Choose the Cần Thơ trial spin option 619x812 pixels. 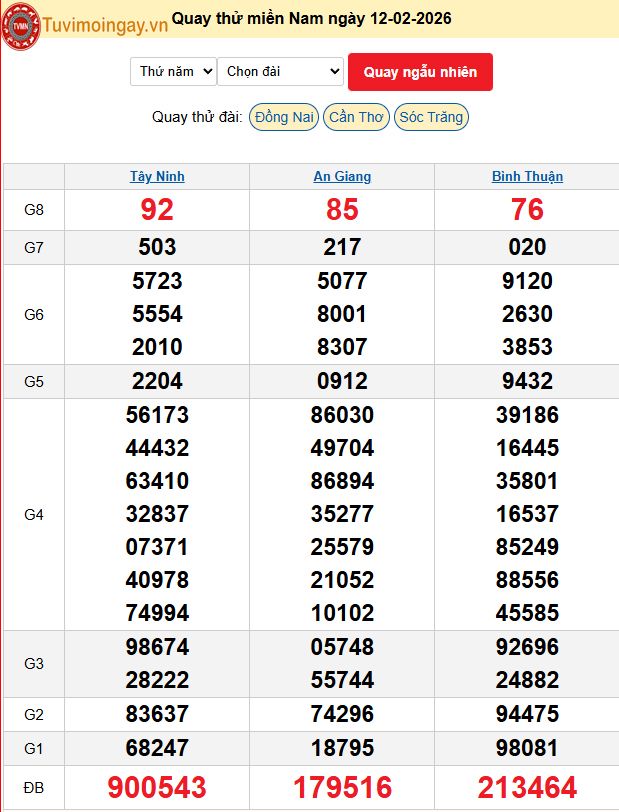pos(356,117)
